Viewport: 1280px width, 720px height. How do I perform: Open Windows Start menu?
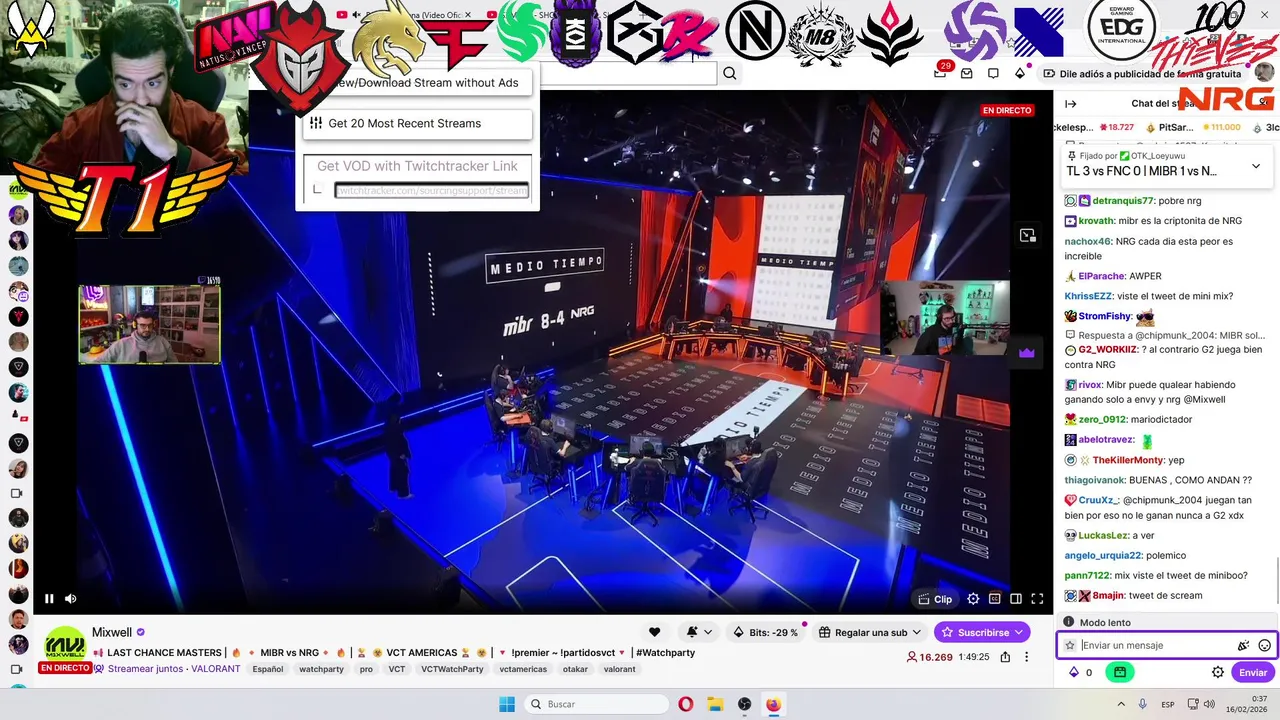click(507, 704)
